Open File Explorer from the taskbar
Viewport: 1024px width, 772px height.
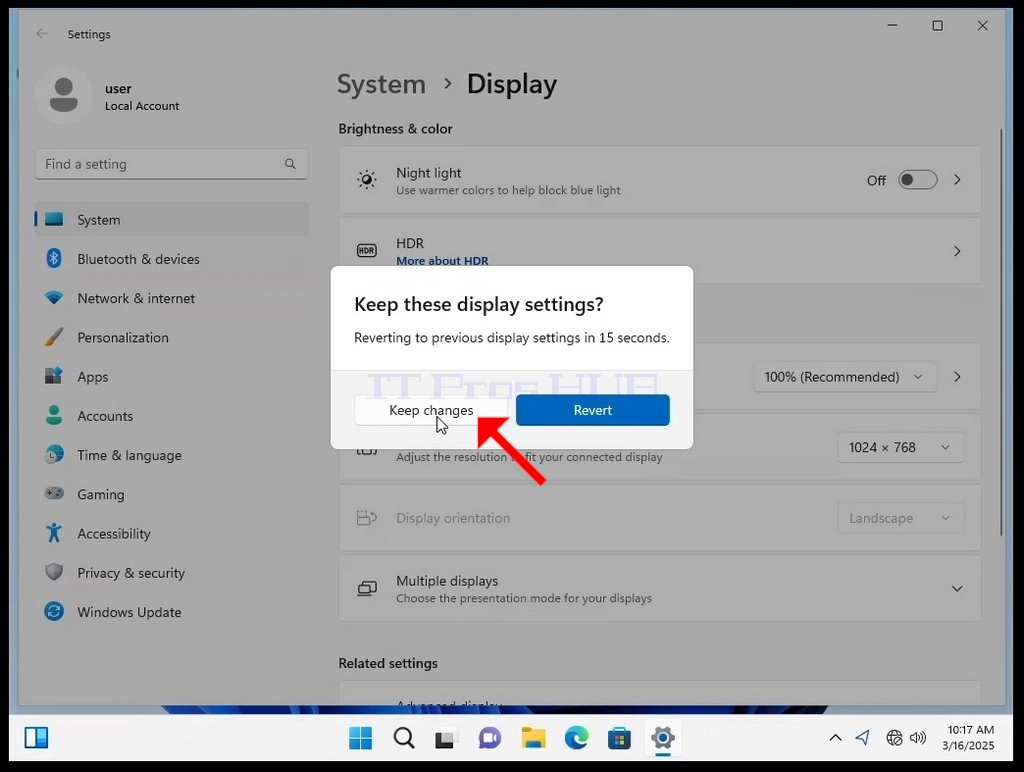point(534,738)
